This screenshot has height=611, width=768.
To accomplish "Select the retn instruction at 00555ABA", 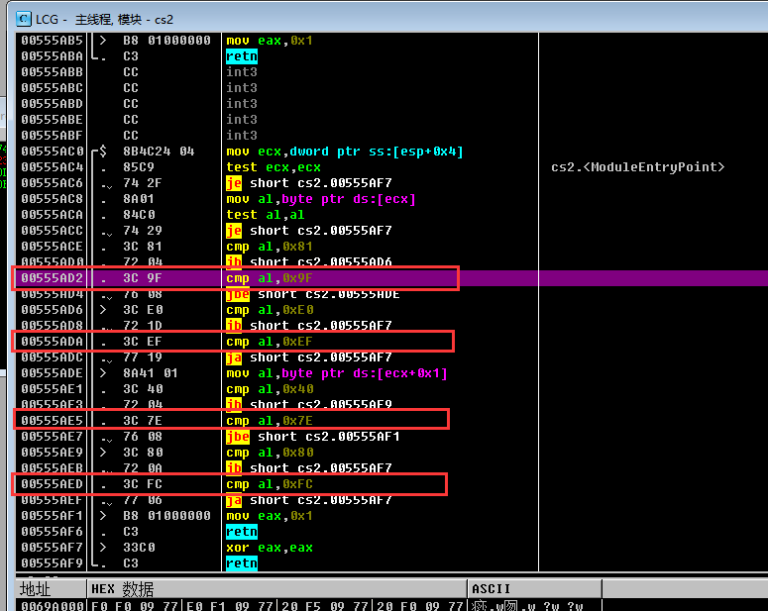I will tap(241, 57).
